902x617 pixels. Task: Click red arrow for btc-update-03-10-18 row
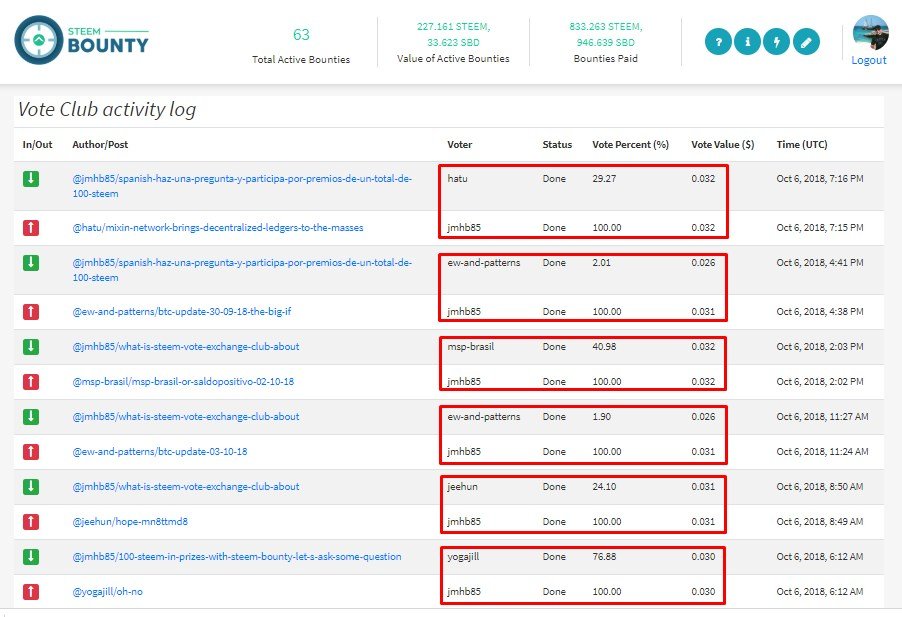pyautogui.click(x=31, y=452)
